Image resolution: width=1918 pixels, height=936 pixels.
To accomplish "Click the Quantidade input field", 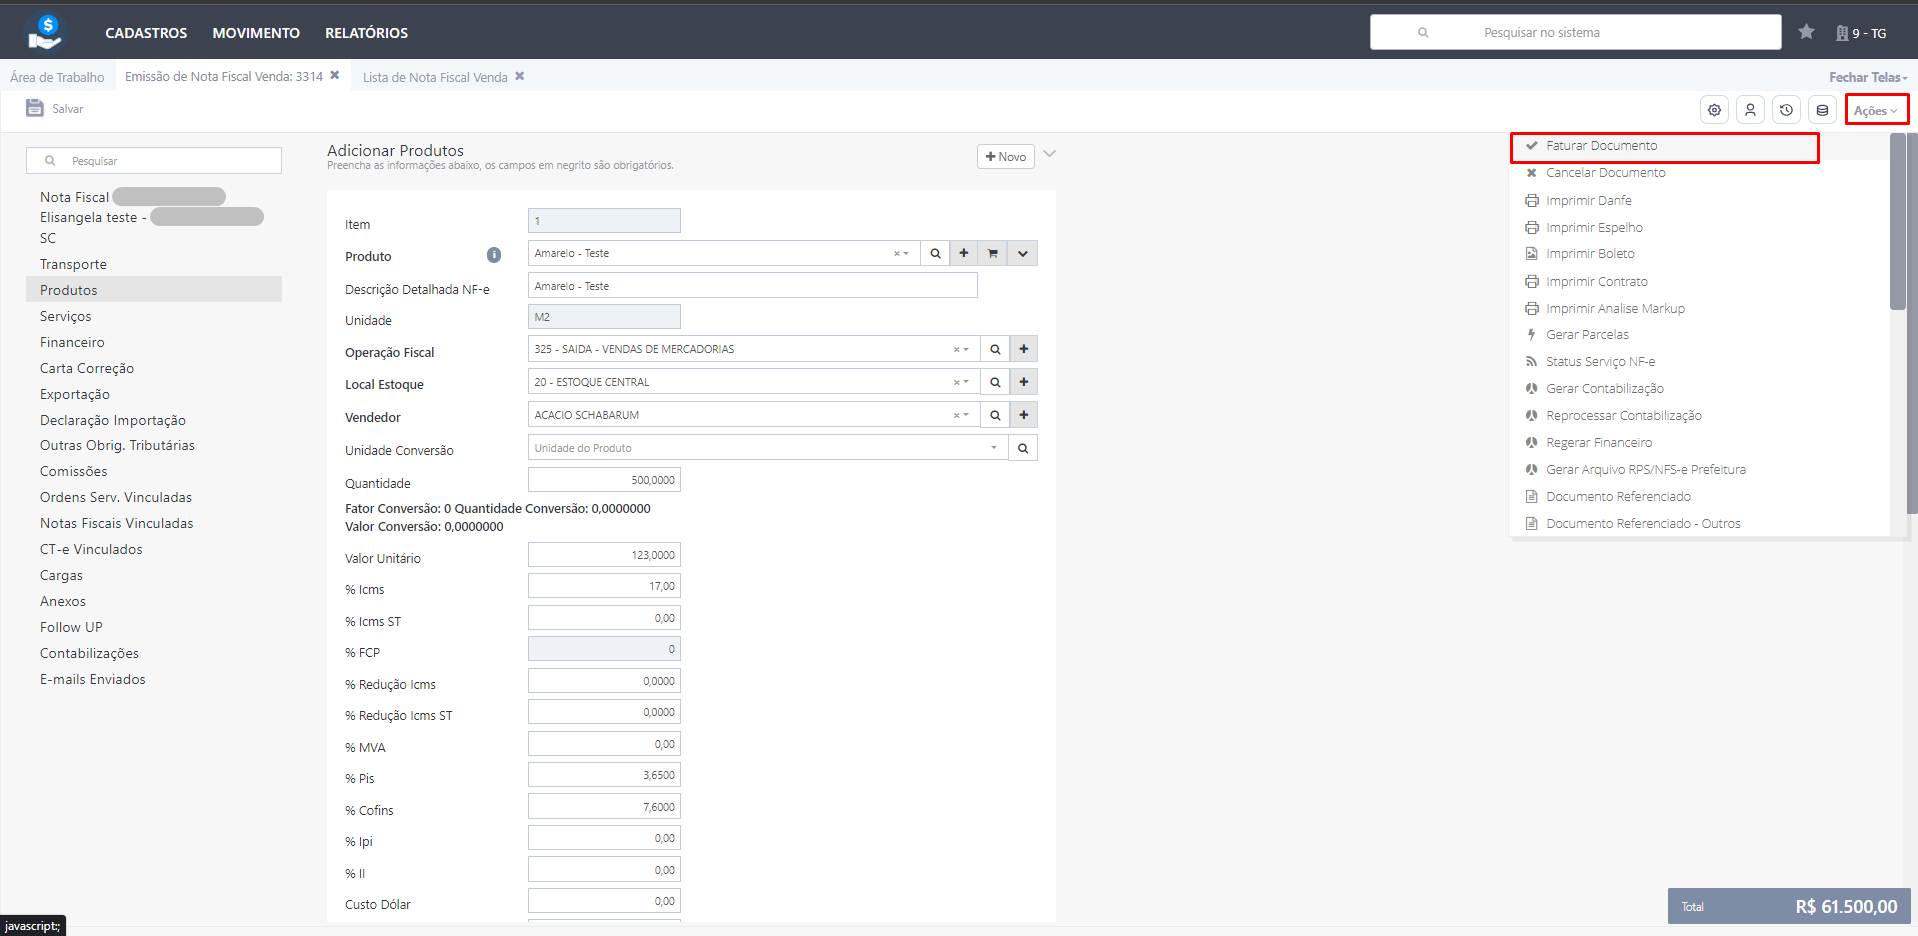I will [x=604, y=480].
